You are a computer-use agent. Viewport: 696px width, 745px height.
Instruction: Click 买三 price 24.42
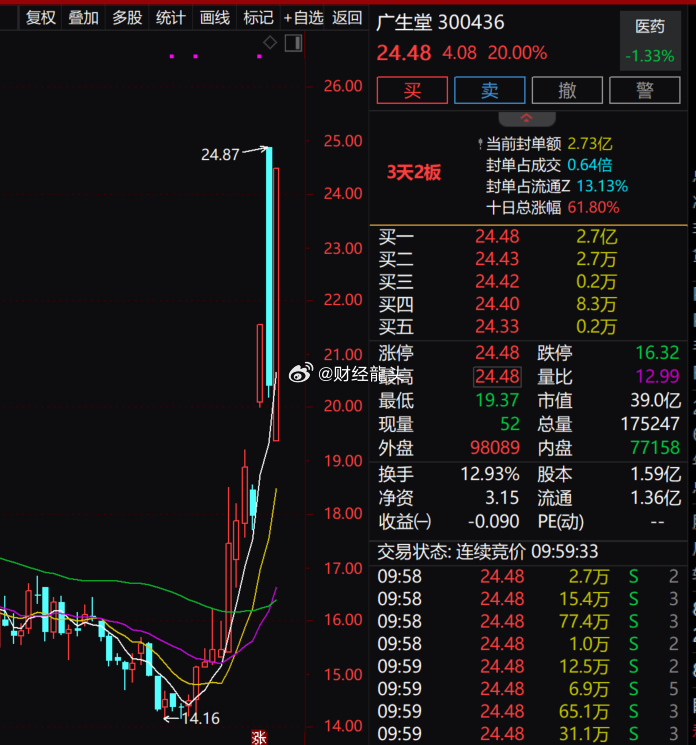pos(497,282)
